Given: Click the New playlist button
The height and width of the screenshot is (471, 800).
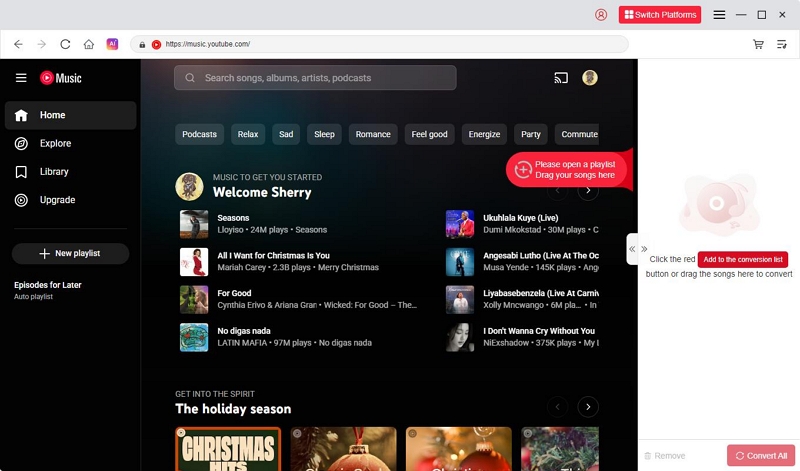Looking at the screenshot, I should click(x=70, y=254).
